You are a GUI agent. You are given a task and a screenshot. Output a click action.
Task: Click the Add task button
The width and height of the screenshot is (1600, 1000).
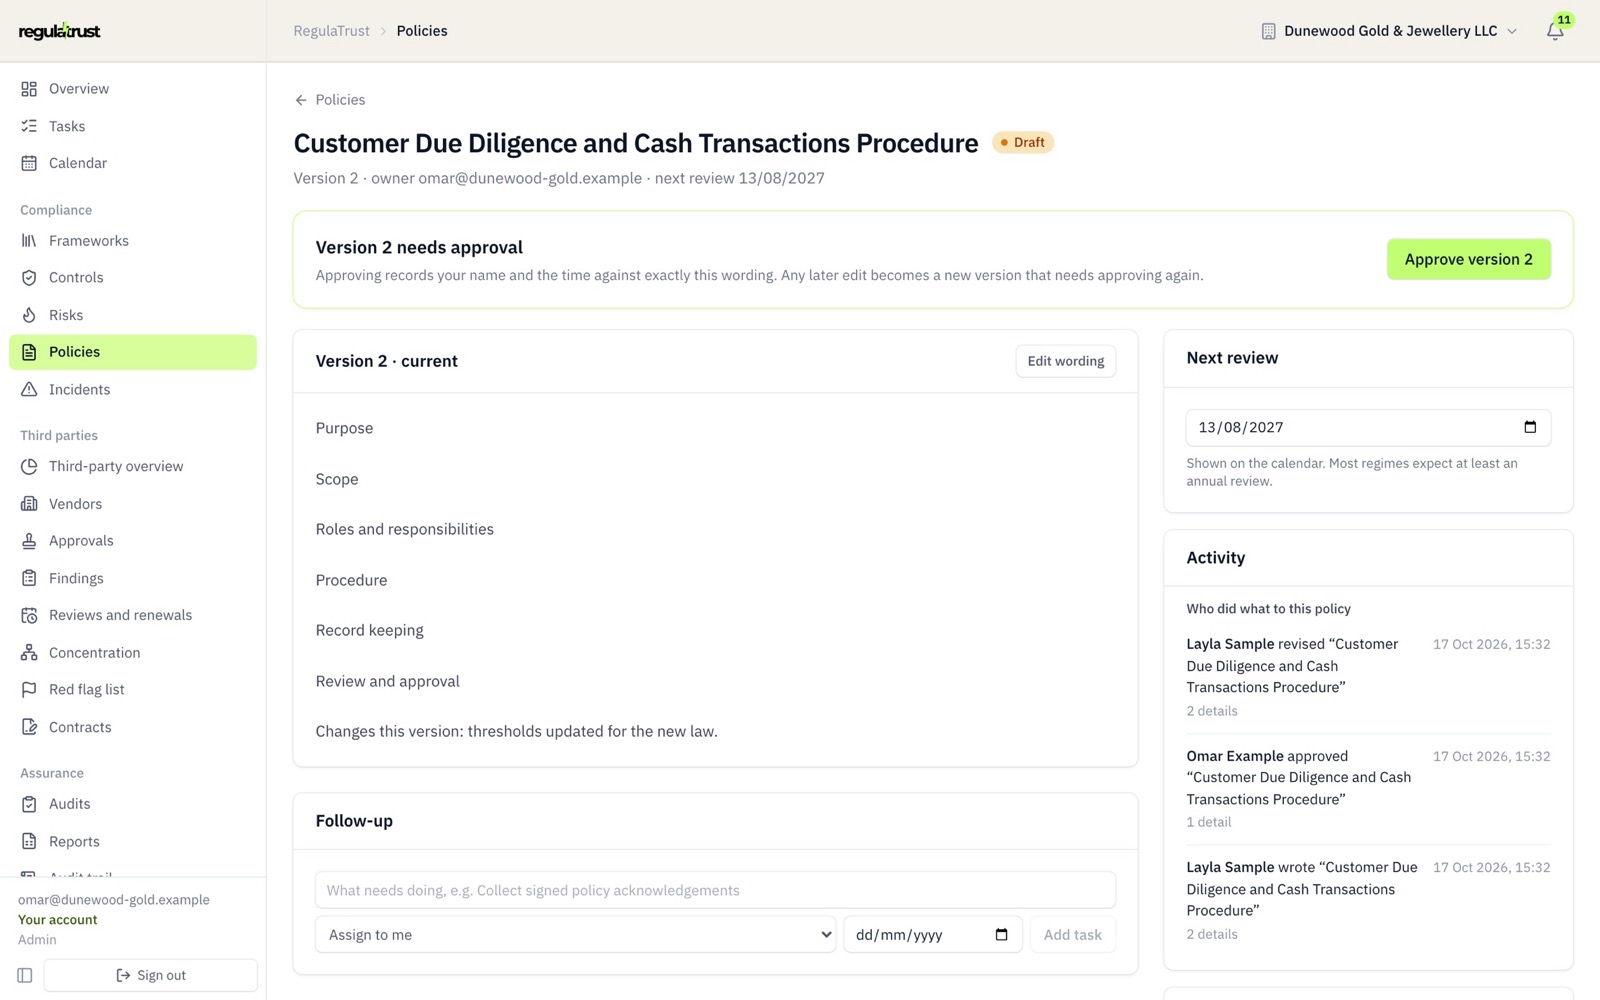coord(1073,935)
